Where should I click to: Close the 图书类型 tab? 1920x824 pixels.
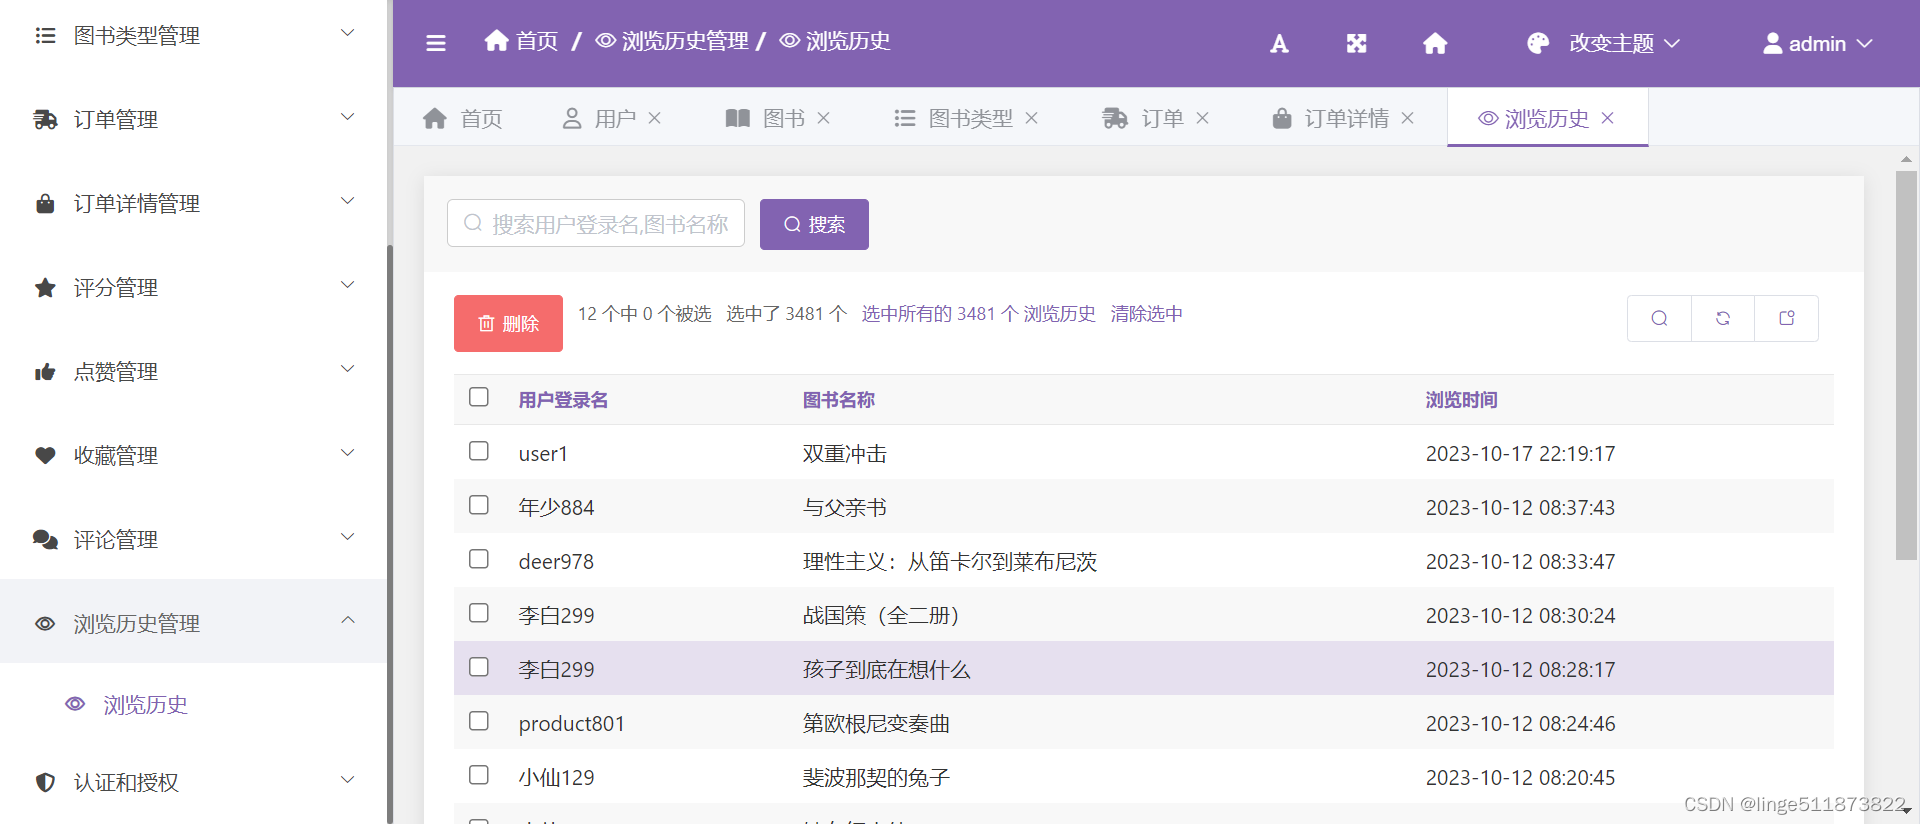click(1032, 118)
